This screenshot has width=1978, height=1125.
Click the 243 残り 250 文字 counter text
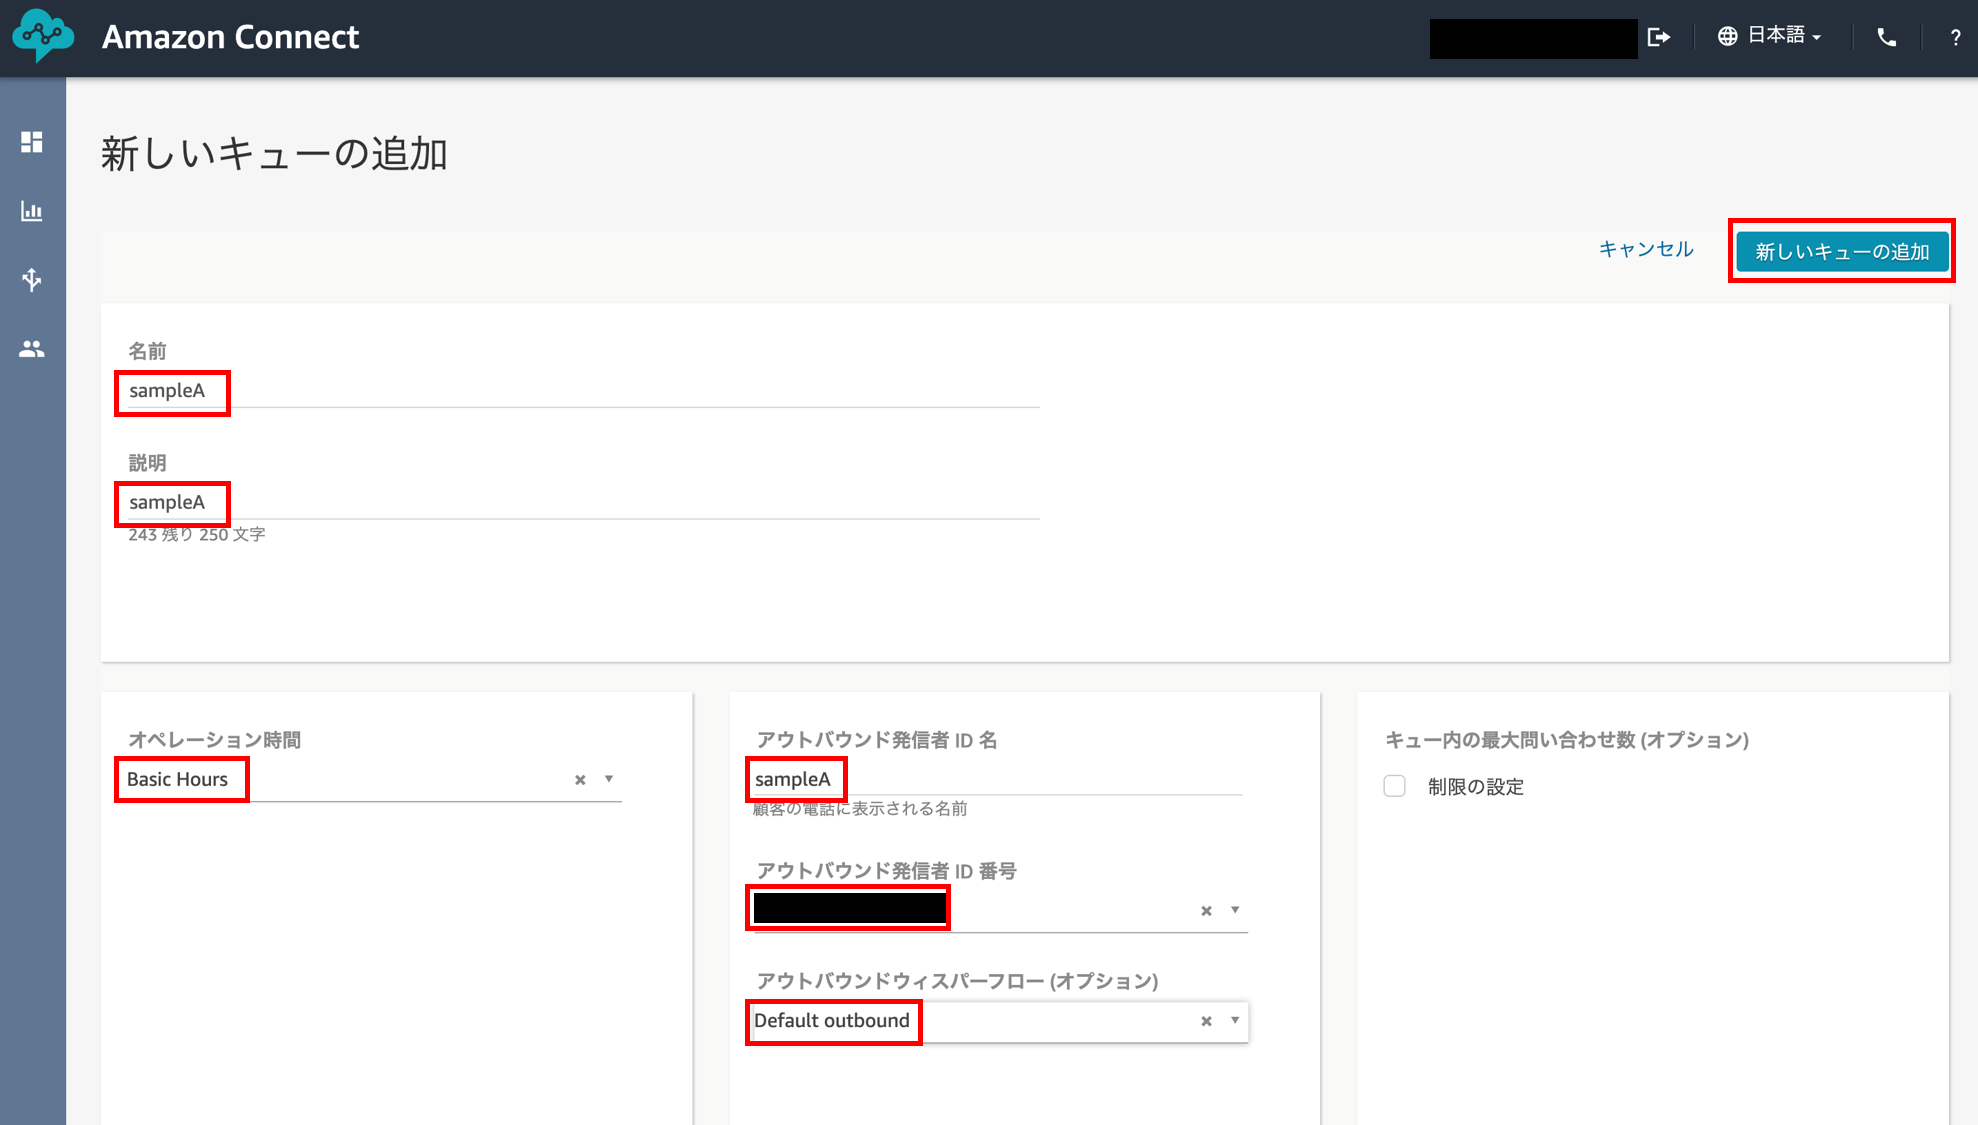197,535
